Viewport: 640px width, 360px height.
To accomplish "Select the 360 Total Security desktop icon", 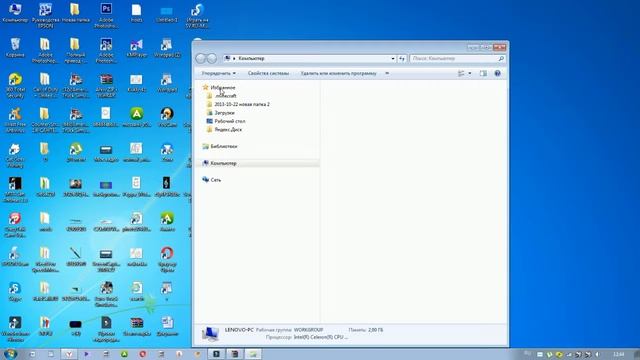I will pyautogui.click(x=15, y=85).
